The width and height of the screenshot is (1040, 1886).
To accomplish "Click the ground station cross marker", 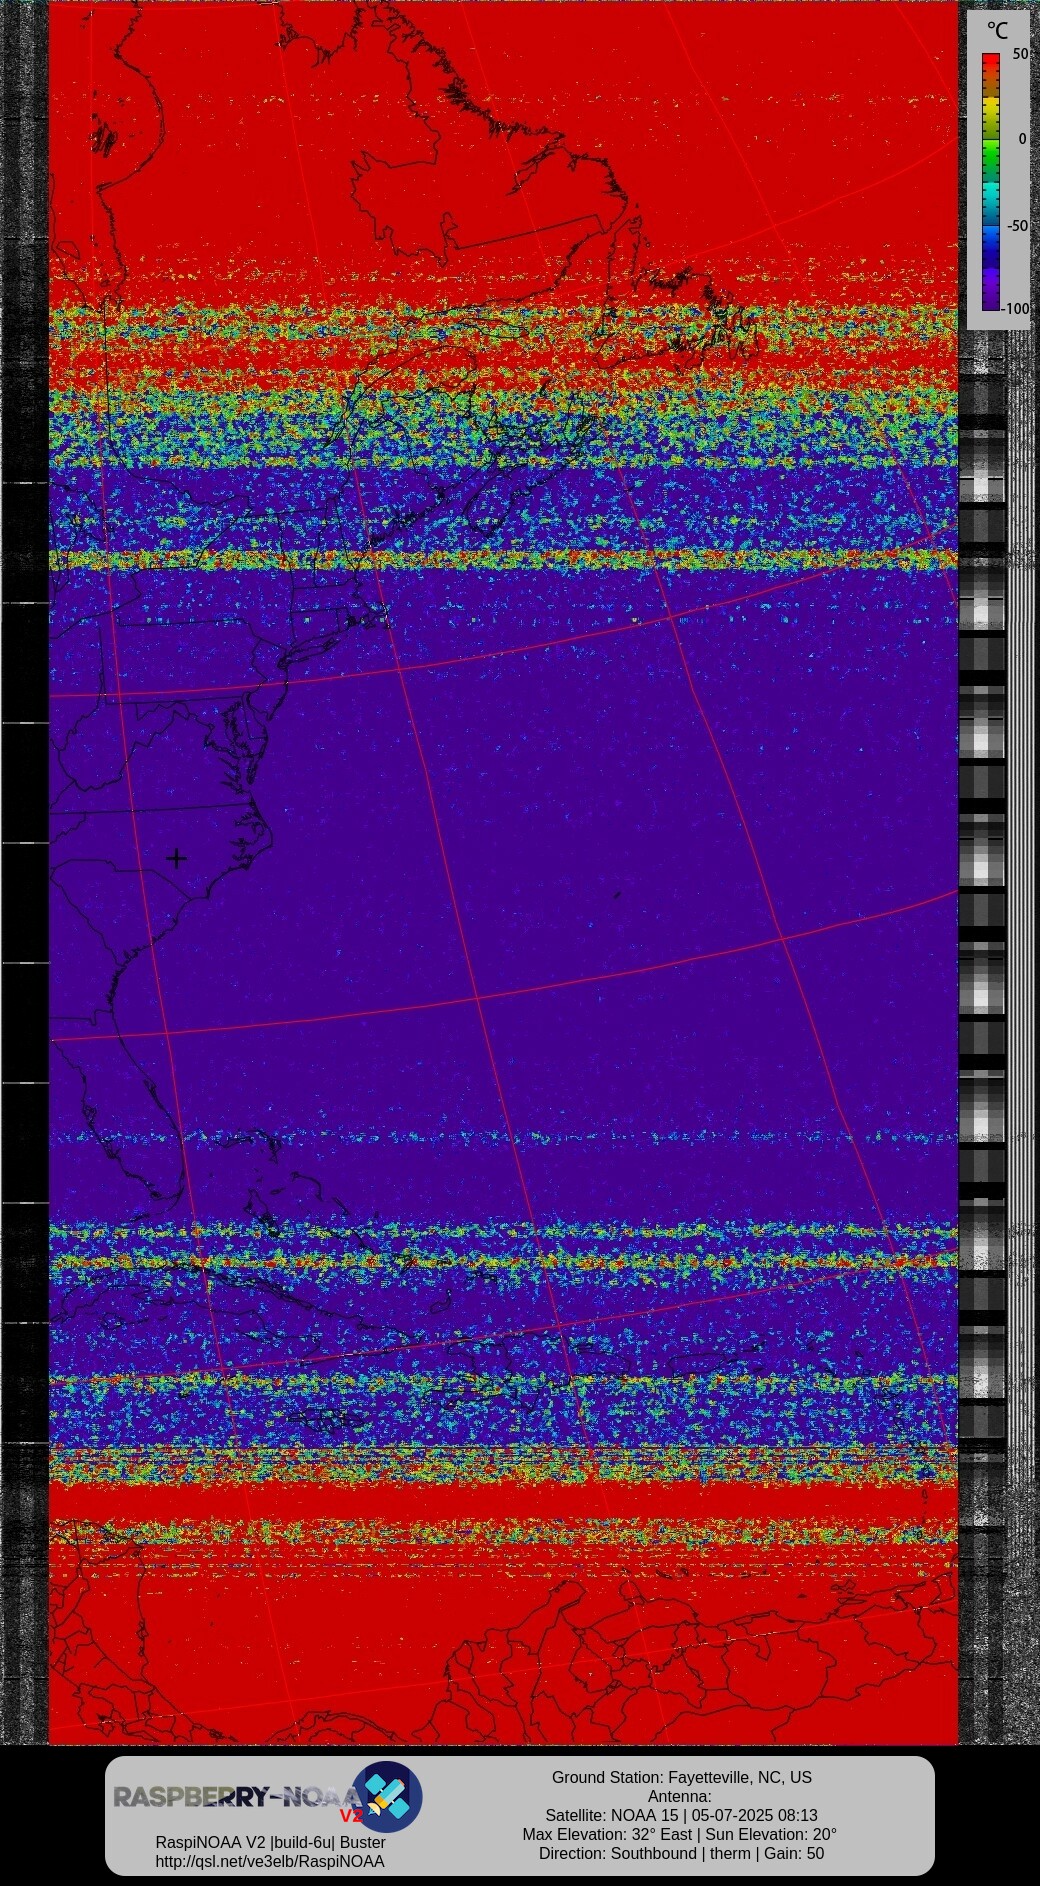I will tap(176, 858).
